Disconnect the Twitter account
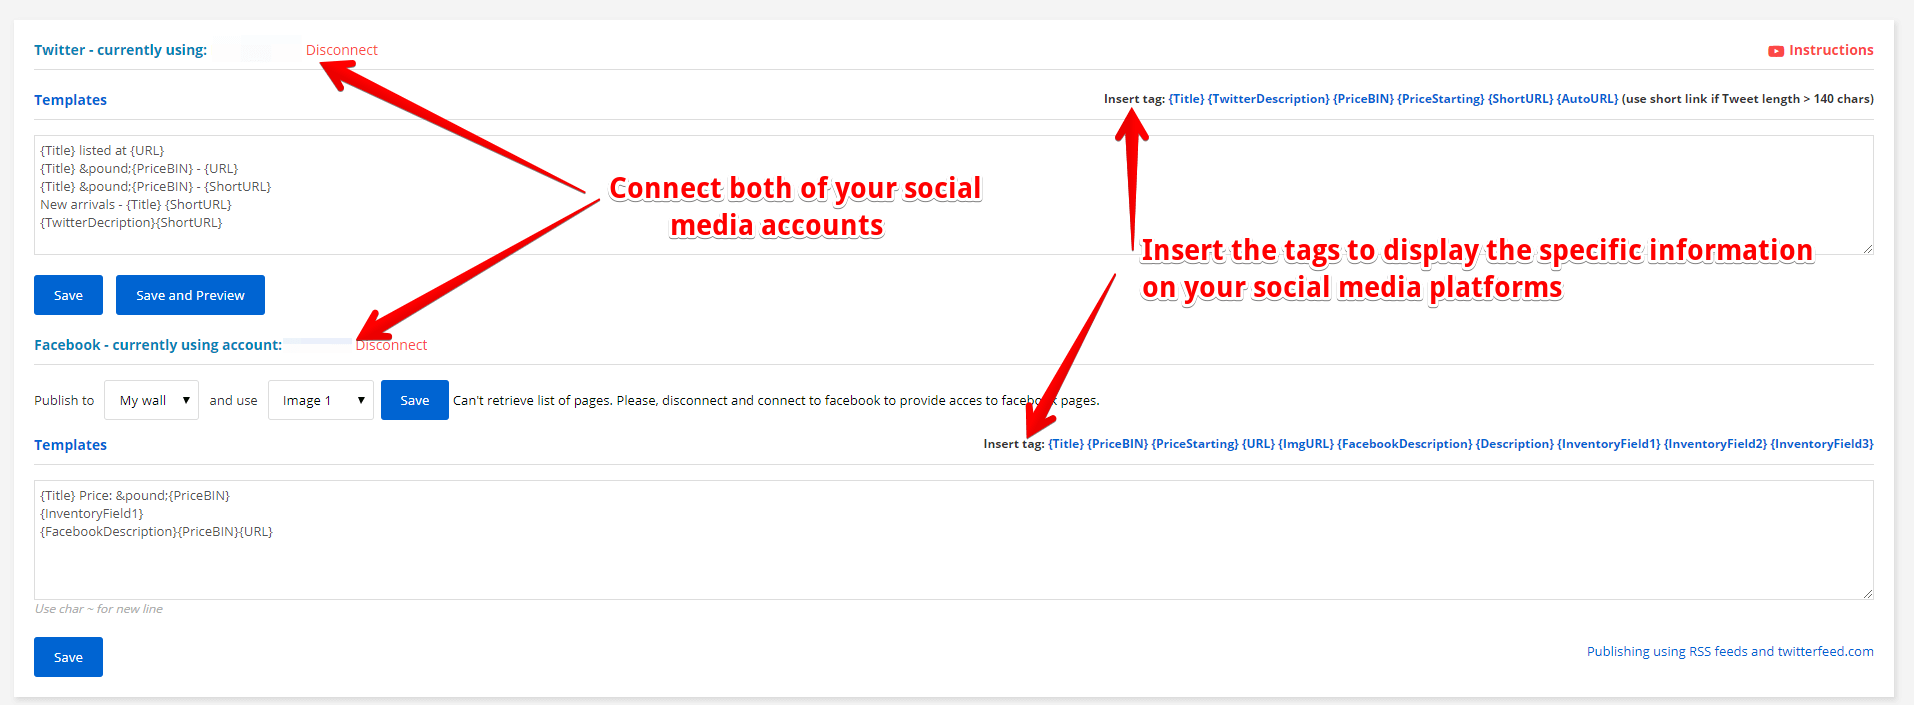The height and width of the screenshot is (705, 1914). pyautogui.click(x=341, y=50)
